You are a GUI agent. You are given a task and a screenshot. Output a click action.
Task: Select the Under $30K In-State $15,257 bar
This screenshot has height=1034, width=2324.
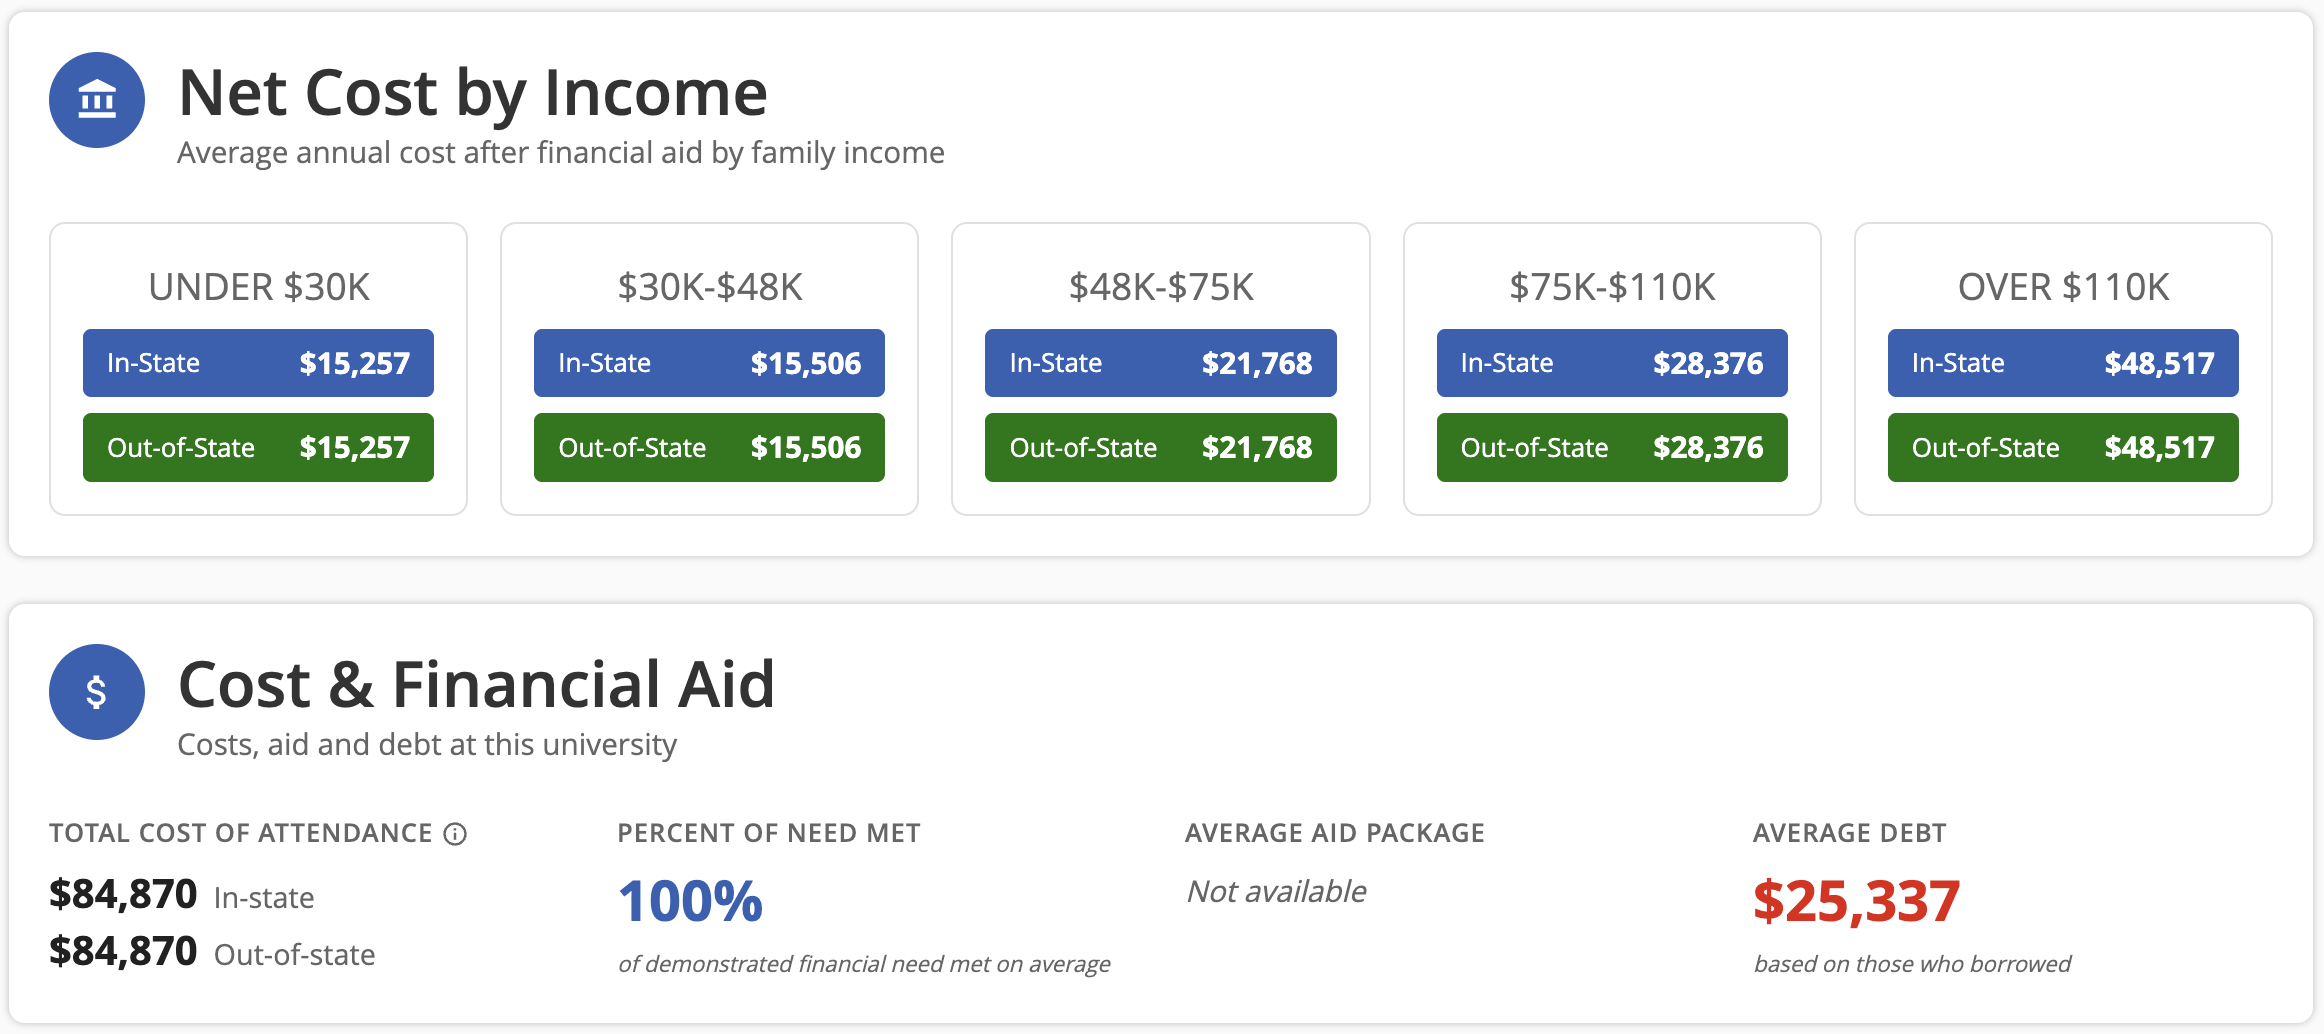point(258,363)
